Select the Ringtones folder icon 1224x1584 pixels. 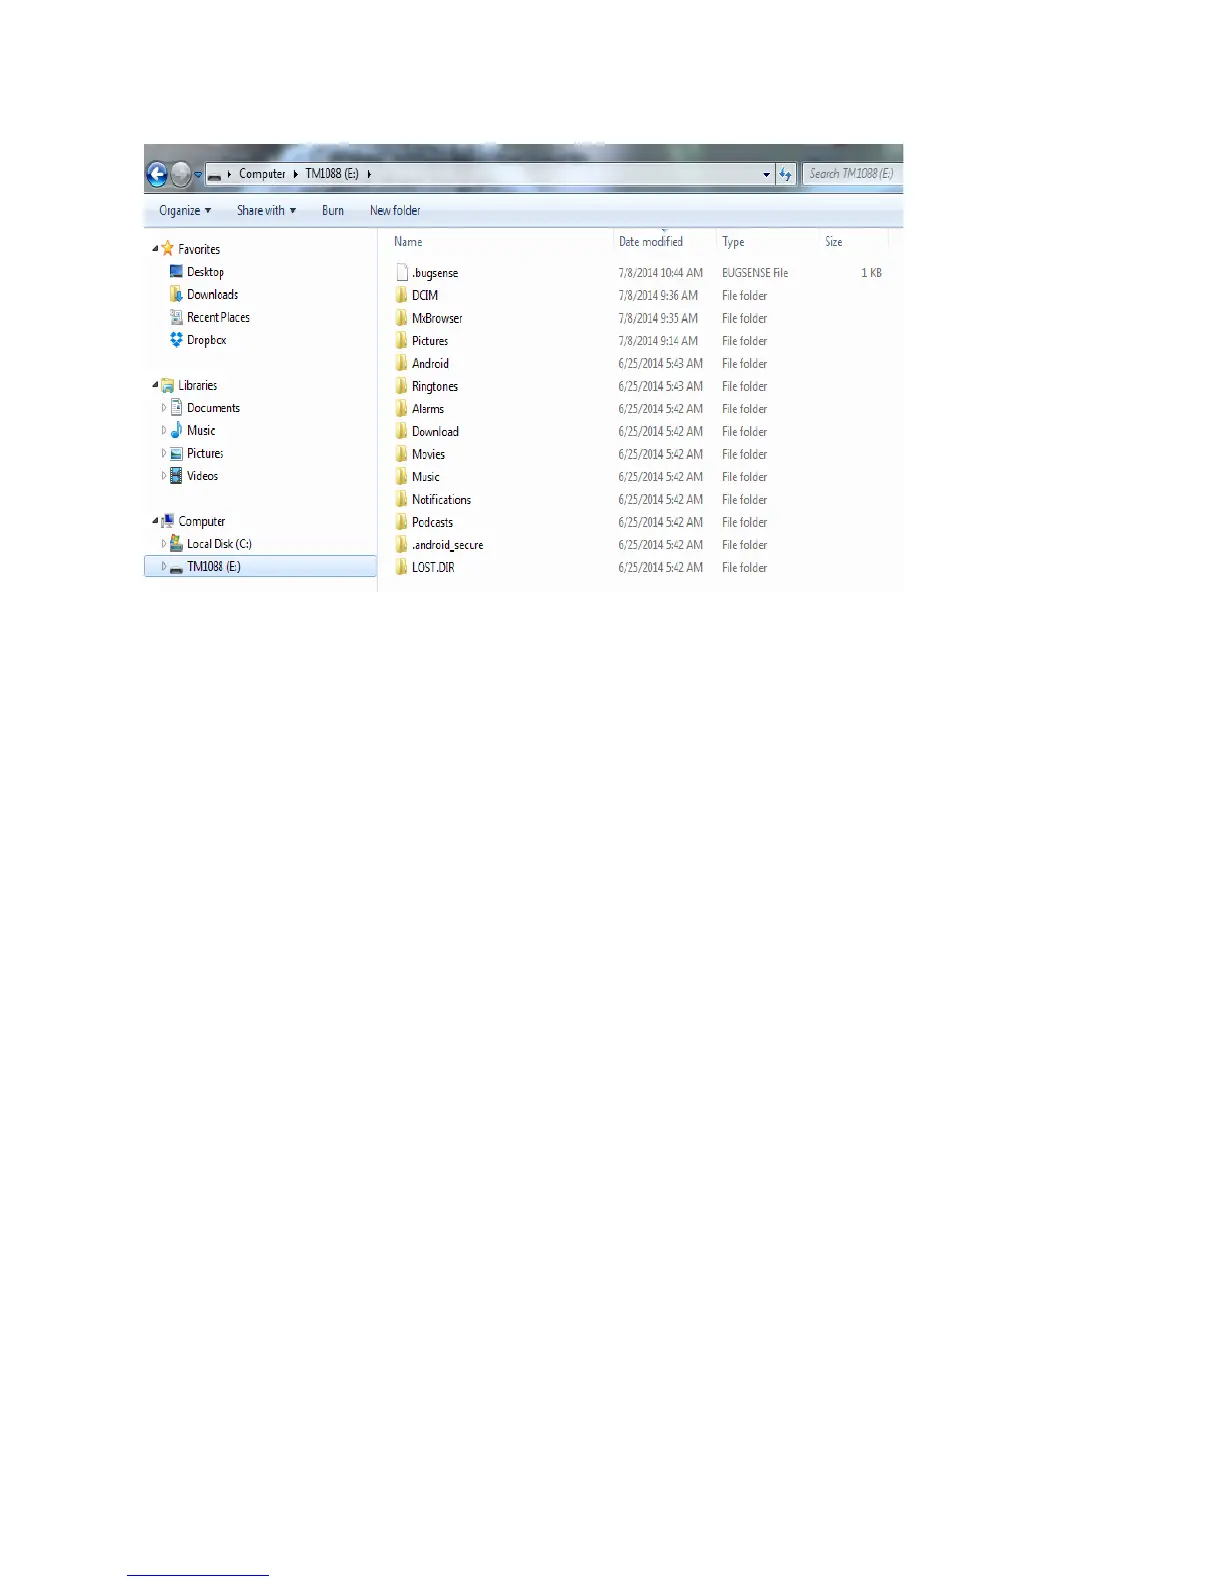click(x=401, y=386)
